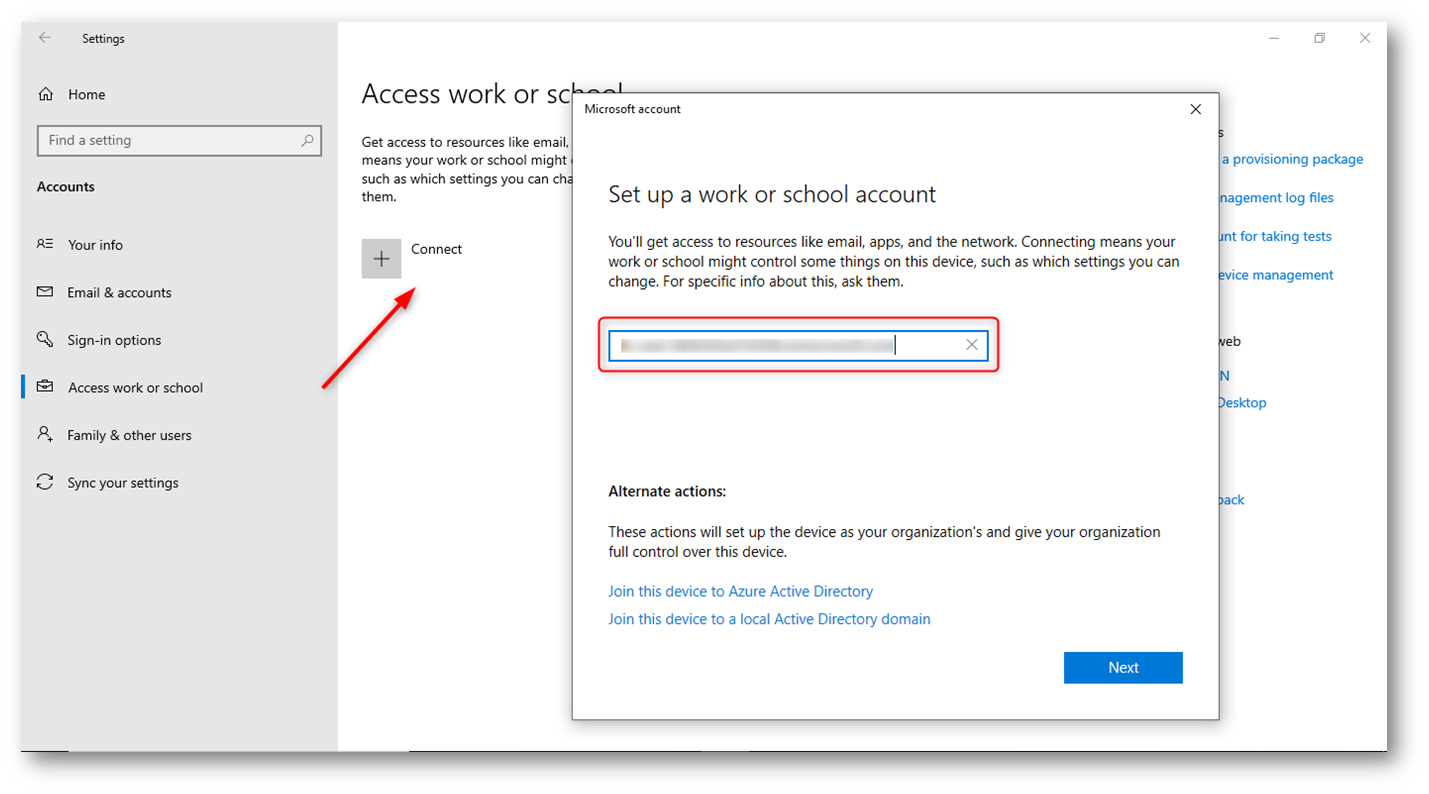Click the Next button

[x=1123, y=668]
